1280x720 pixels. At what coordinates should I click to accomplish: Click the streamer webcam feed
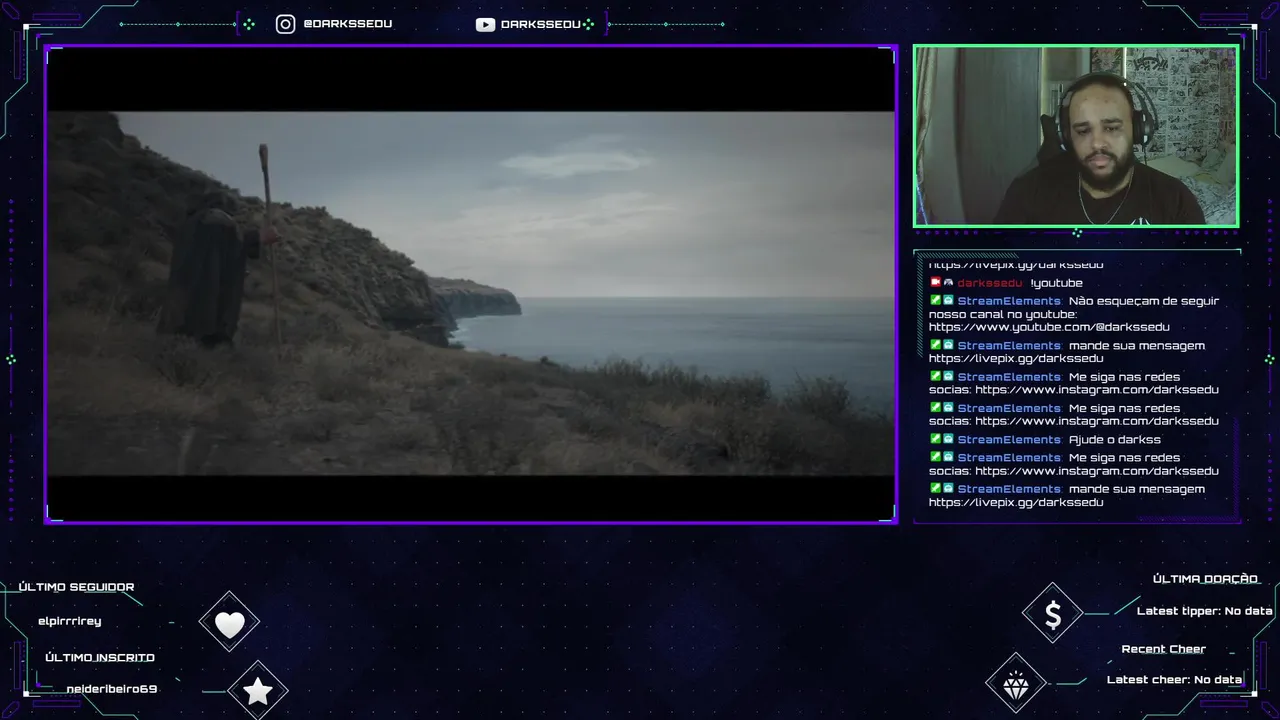click(1076, 136)
